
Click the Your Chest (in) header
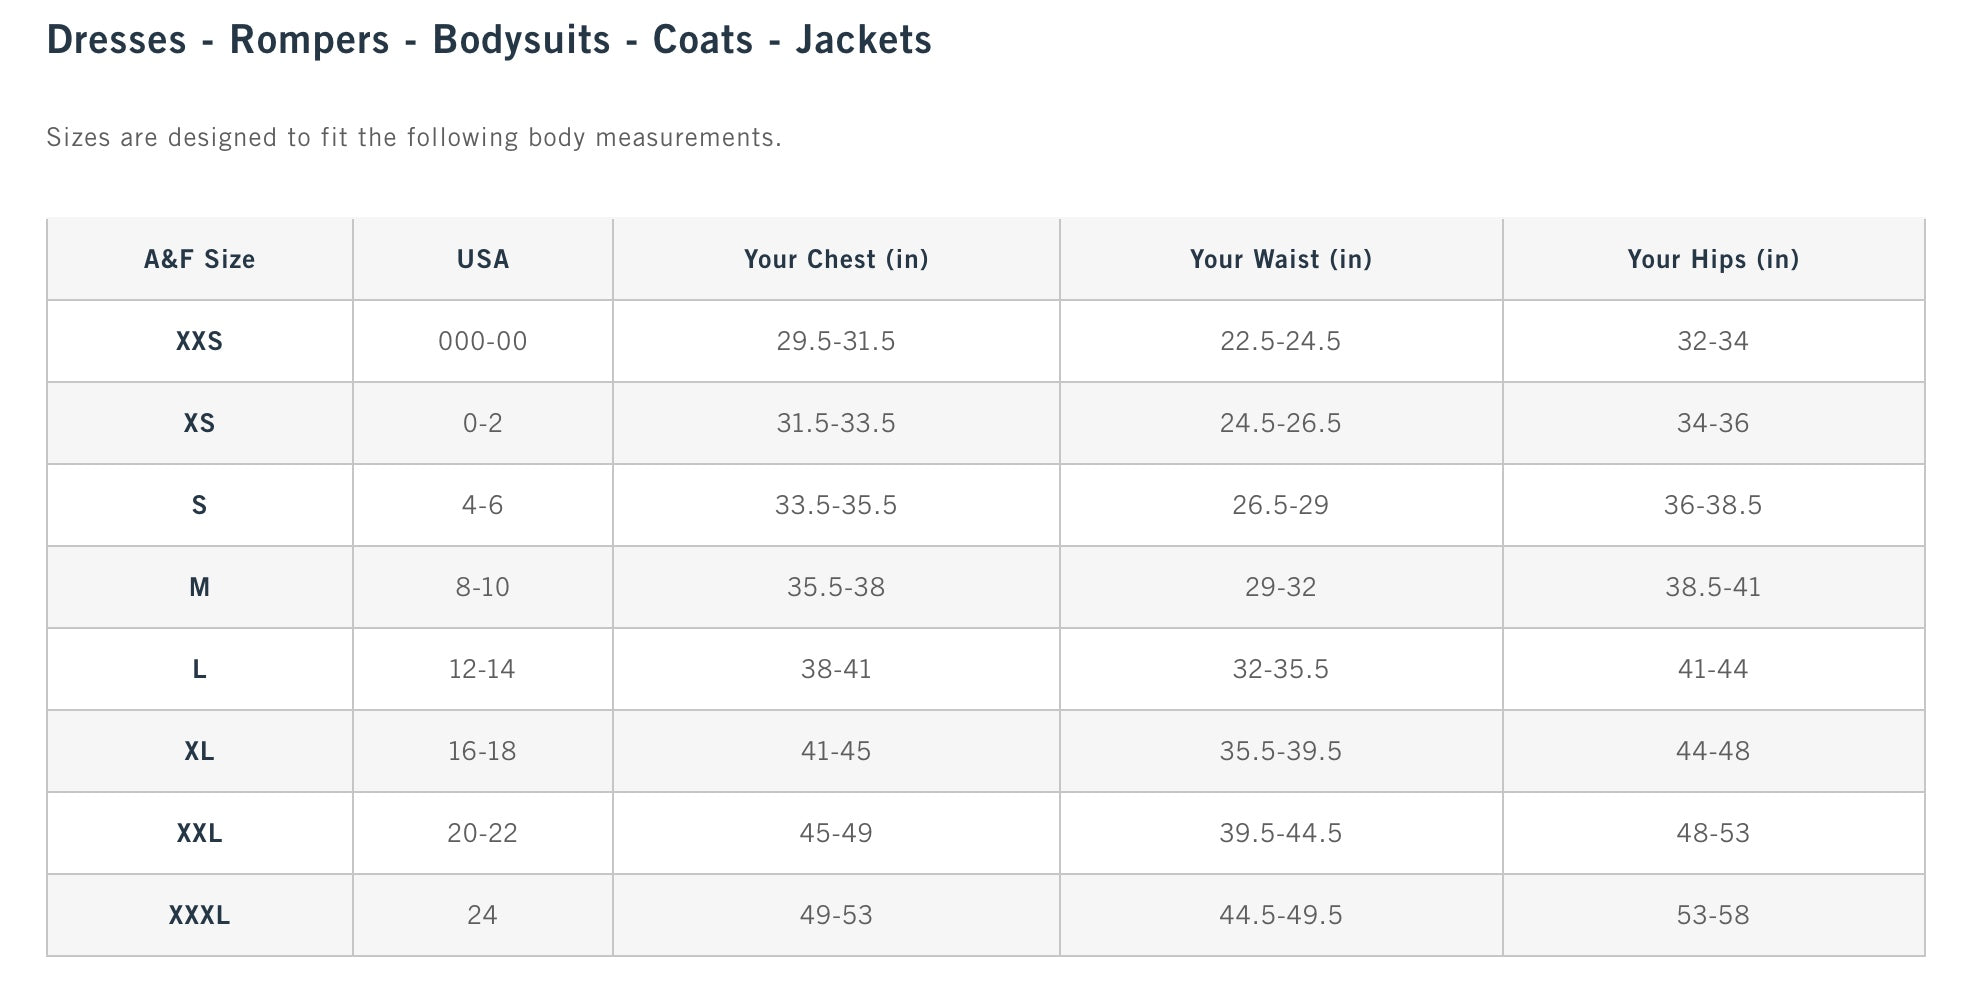tap(836, 260)
